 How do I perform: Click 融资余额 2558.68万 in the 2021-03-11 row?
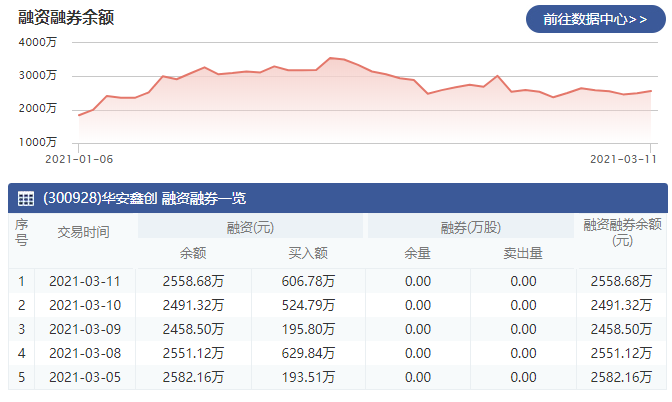193,281
